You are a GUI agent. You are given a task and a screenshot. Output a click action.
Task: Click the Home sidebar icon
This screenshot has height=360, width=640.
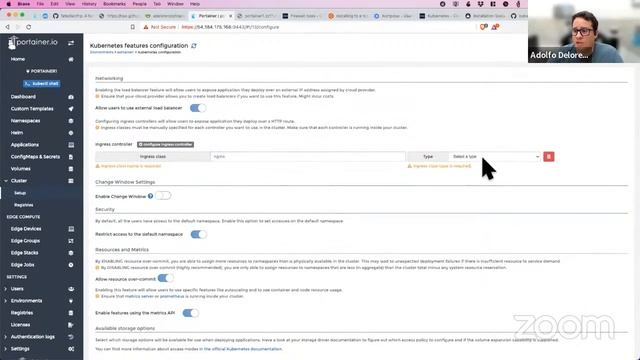coord(71,59)
